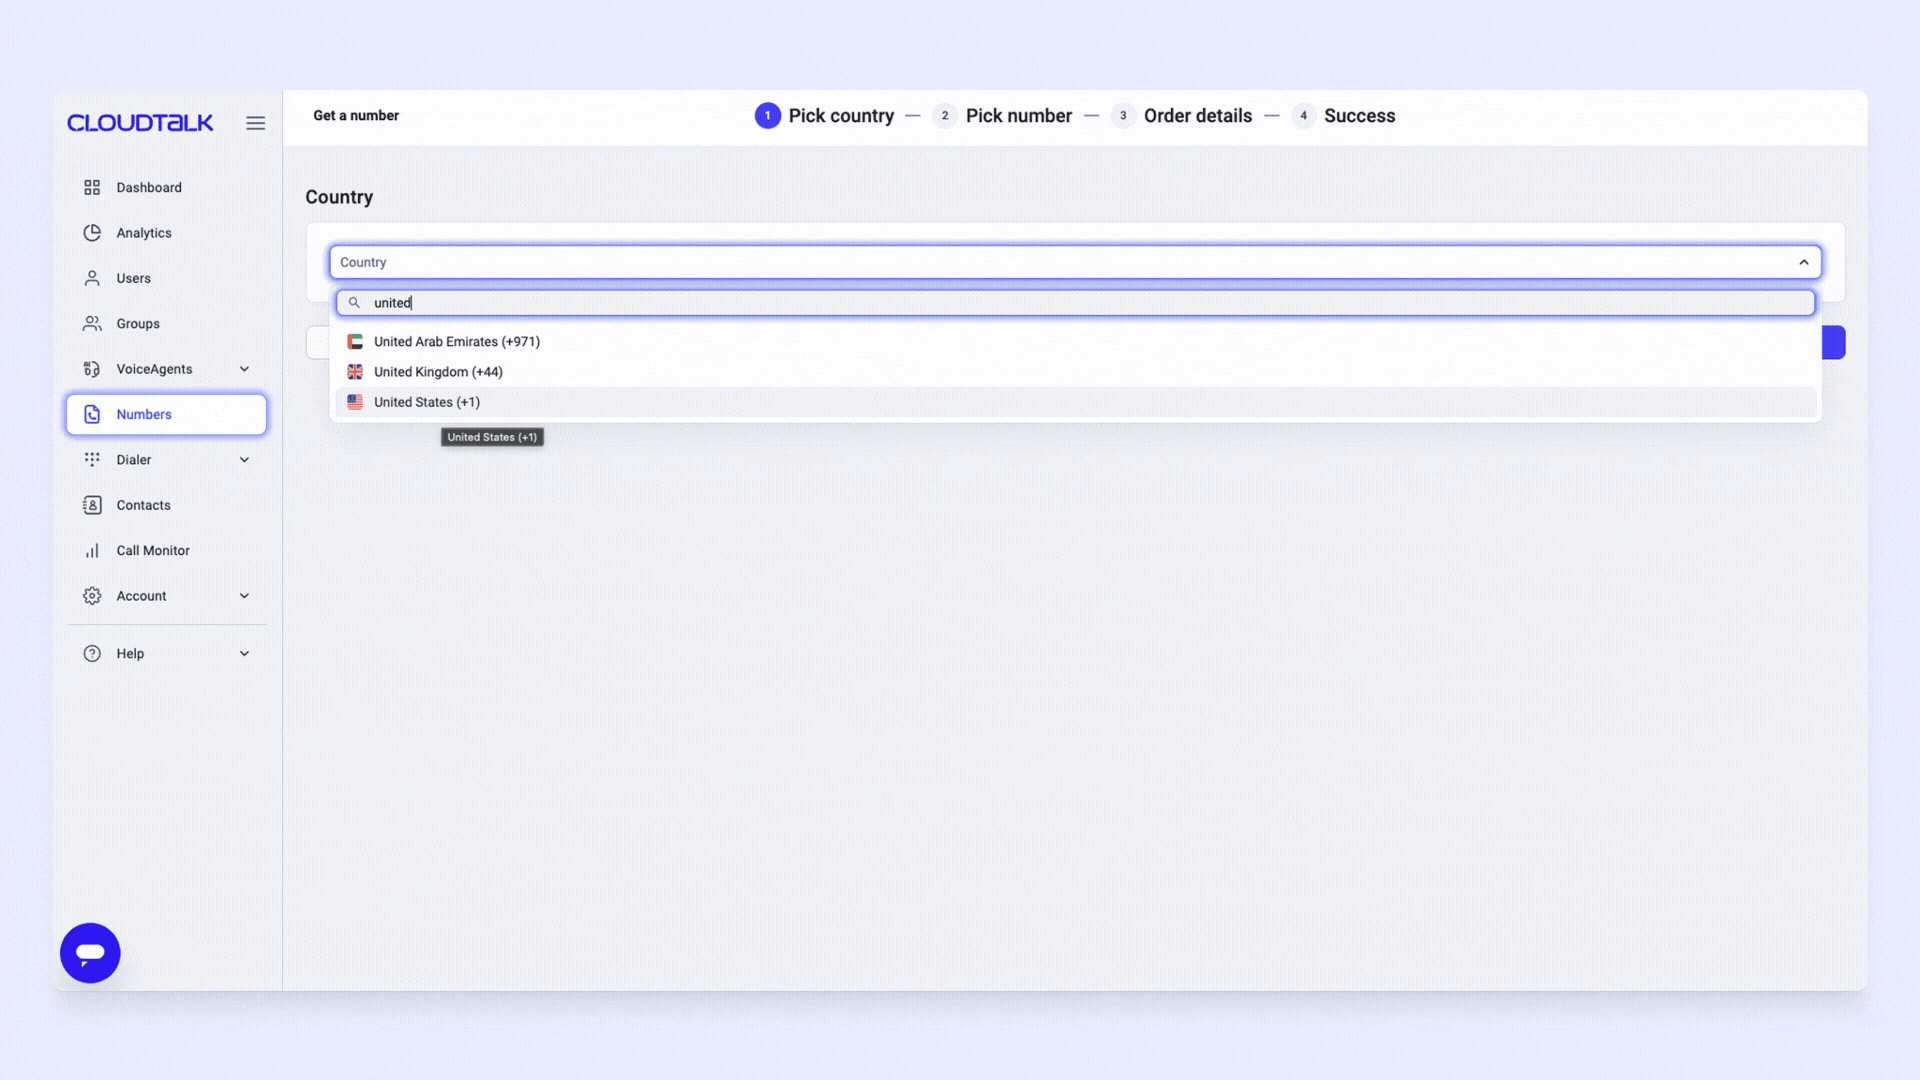Open the chat support bubble
This screenshot has height=1080, width=1920.
(90, 953)
